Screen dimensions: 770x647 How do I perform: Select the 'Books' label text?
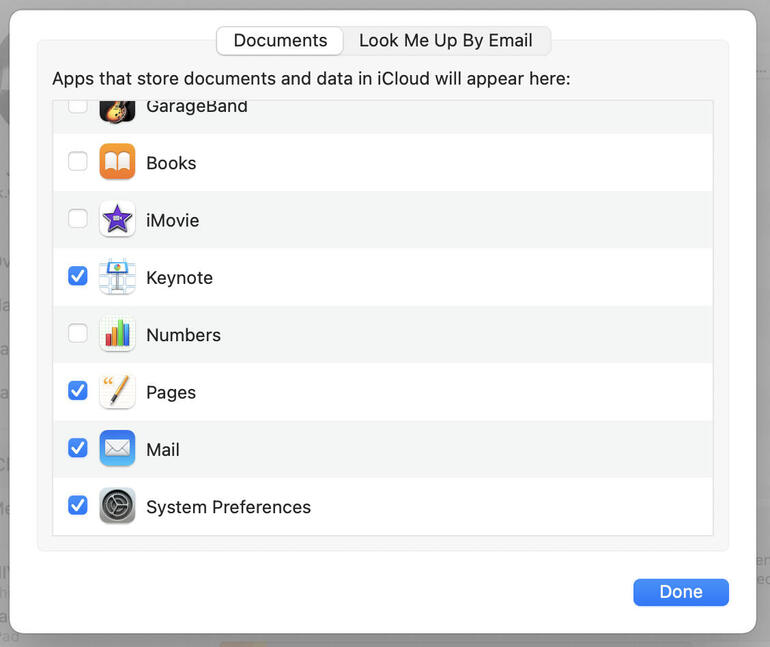pyautogui.click(x=171, y=163)
